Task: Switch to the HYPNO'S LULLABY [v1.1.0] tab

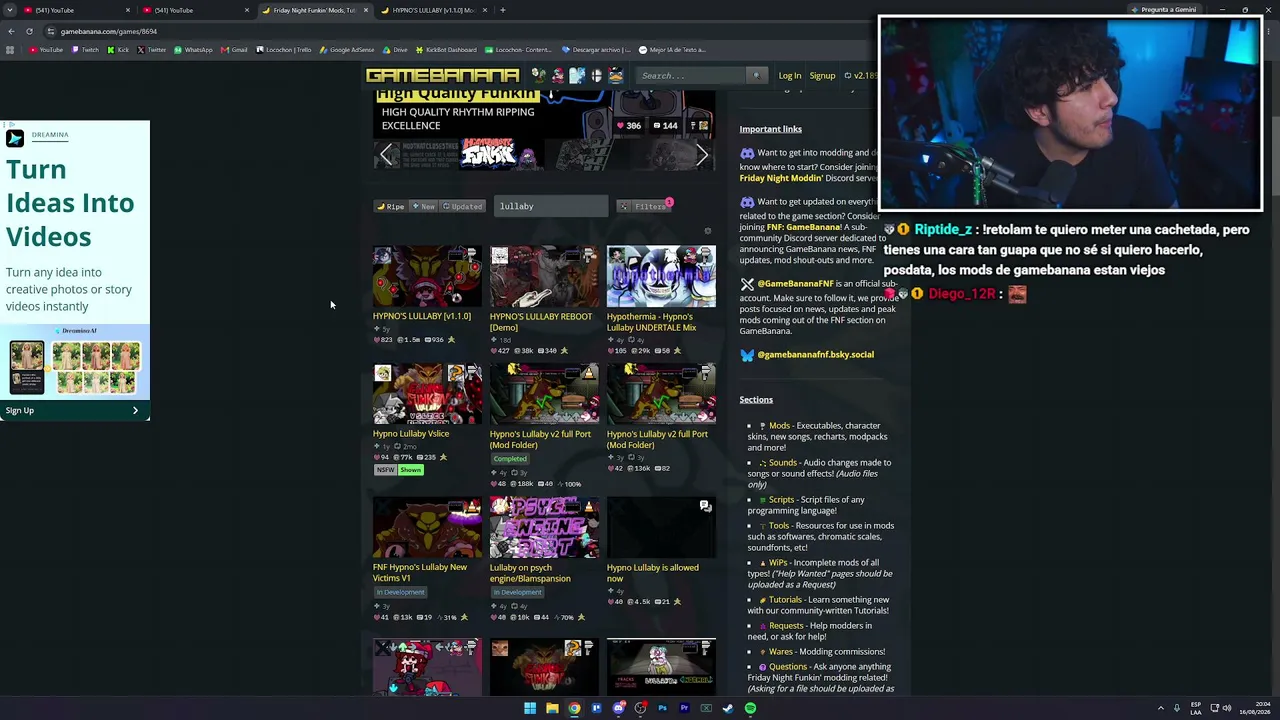Action: point(434,10)
